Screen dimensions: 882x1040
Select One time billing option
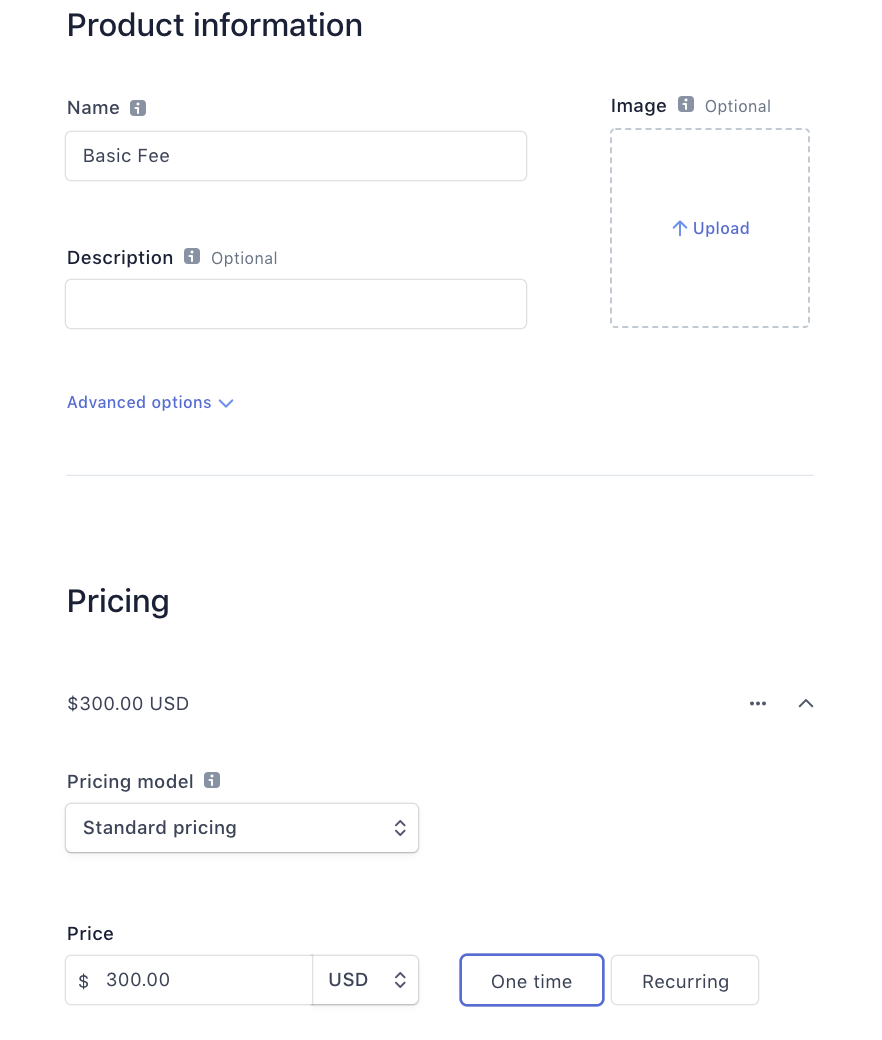(531, 980)
